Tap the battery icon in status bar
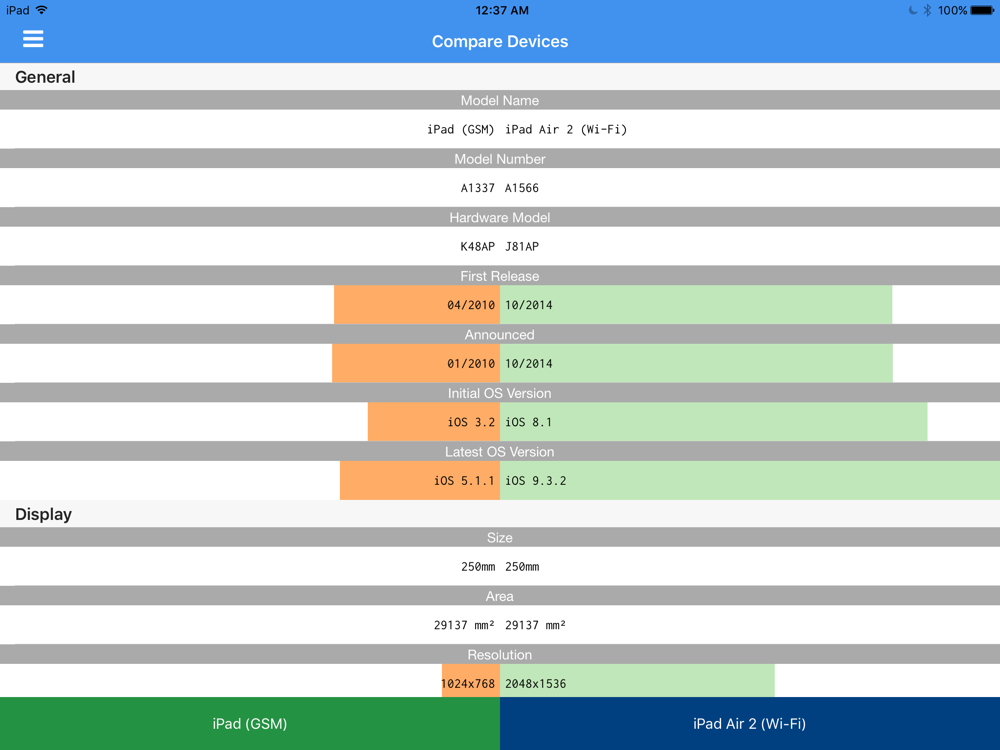Image resolution: width=1000 pixels, height=750 pixels. (982, 10)
